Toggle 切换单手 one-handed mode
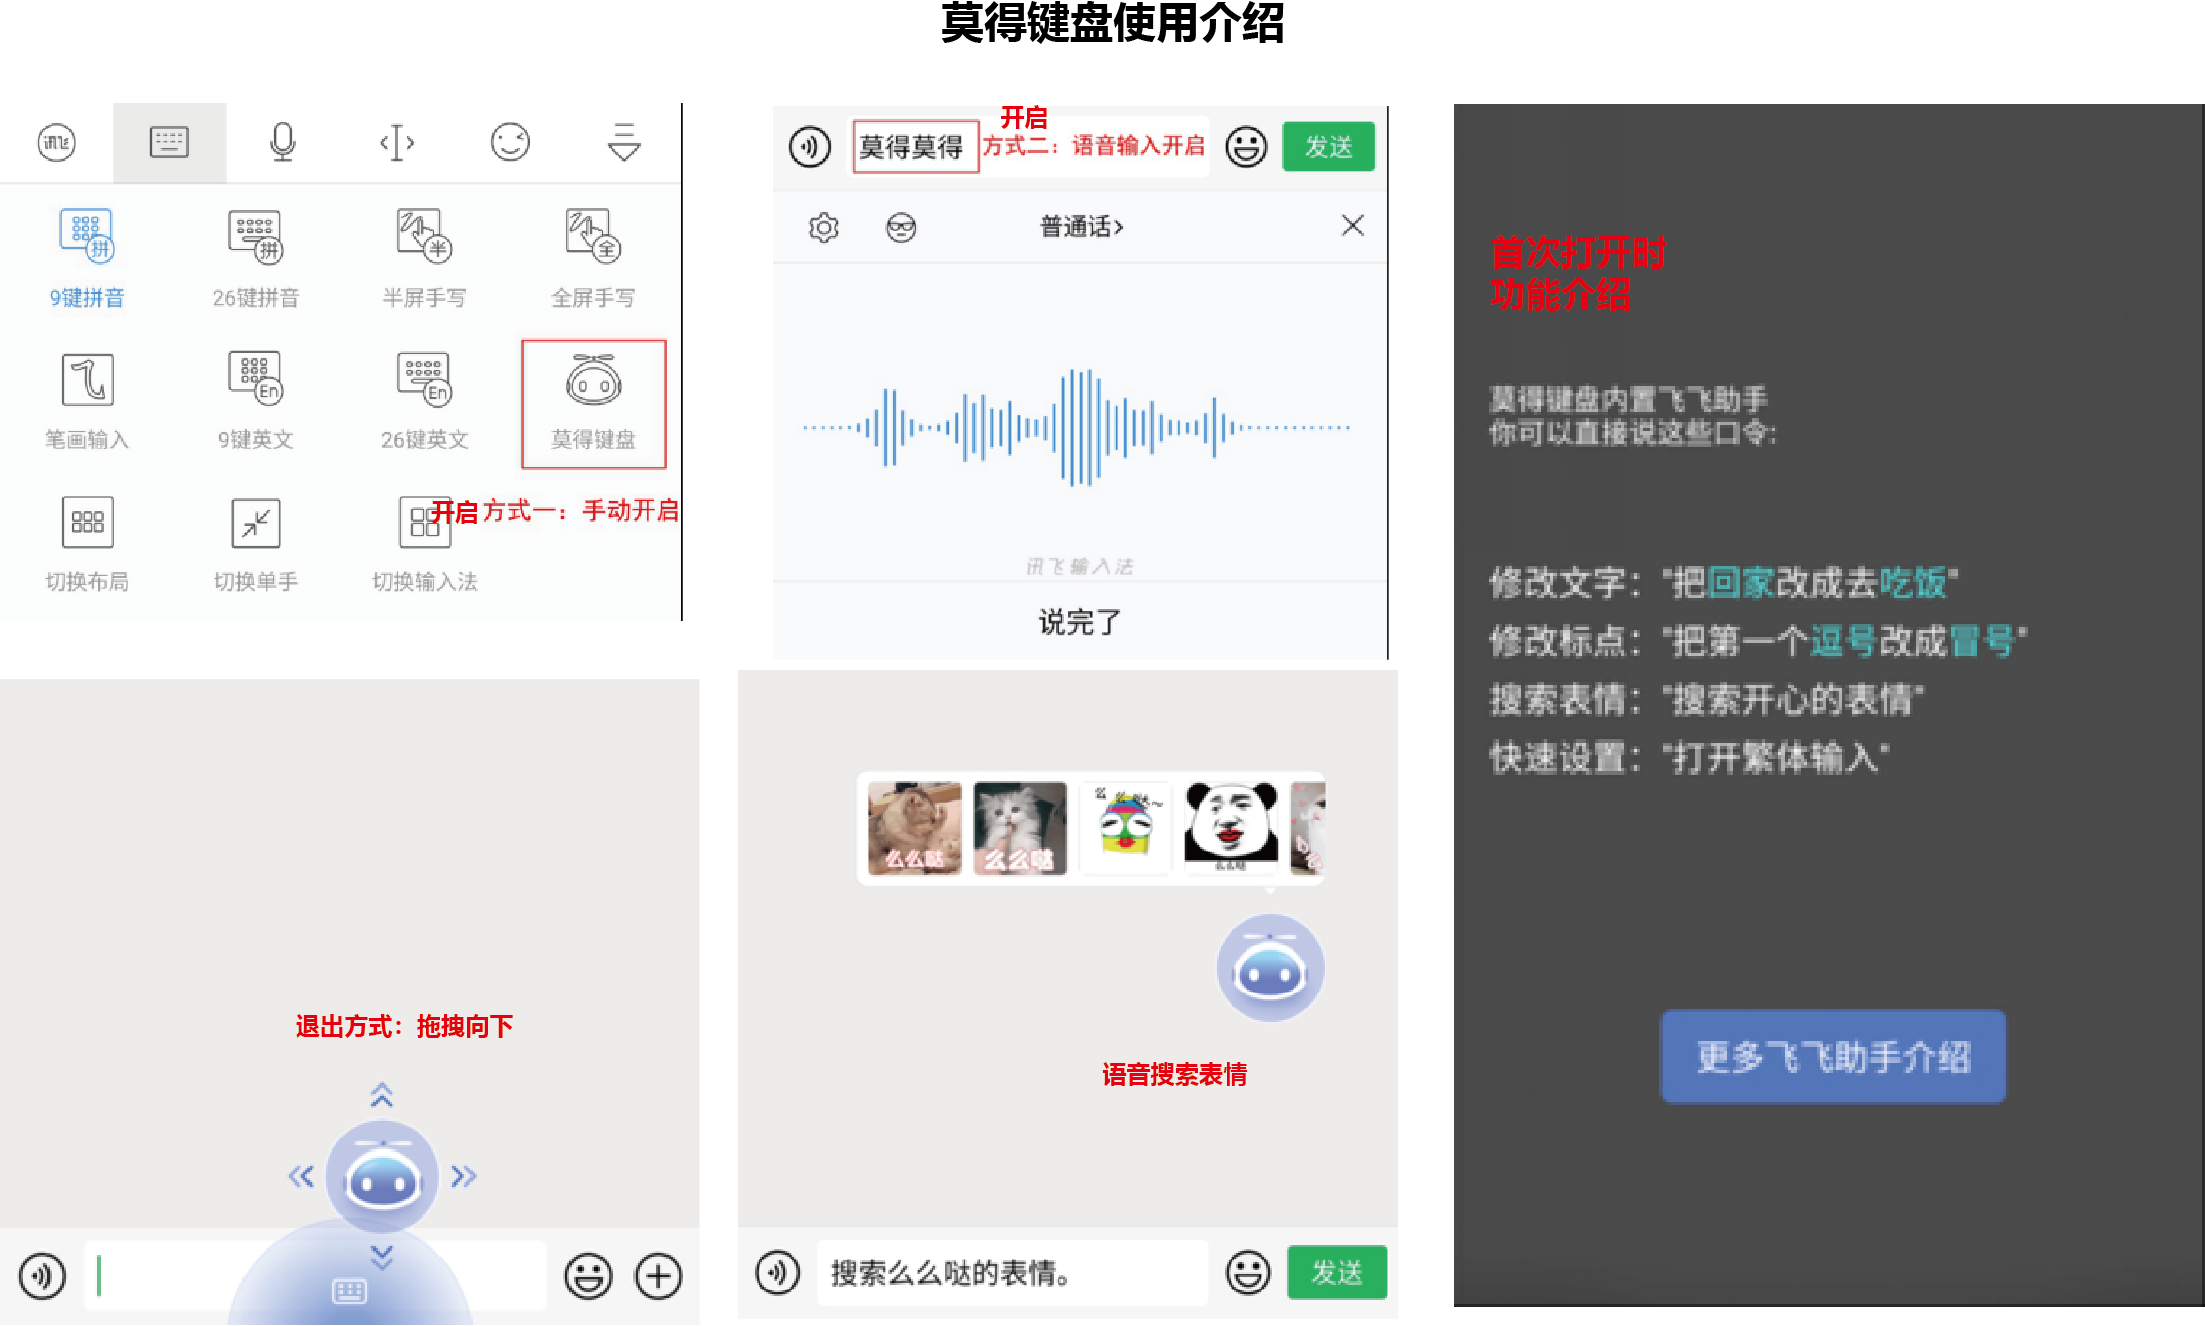 pyautogui.click(x=256, y=544)
